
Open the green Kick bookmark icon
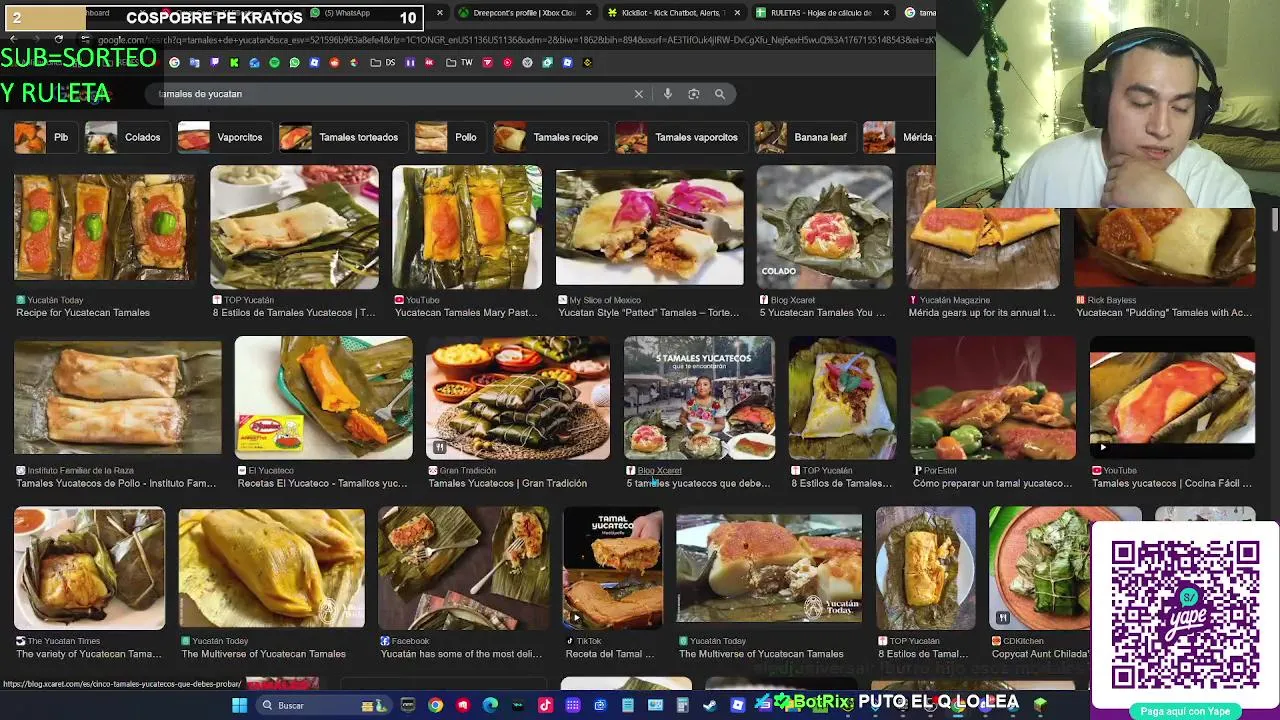[234, 63]
